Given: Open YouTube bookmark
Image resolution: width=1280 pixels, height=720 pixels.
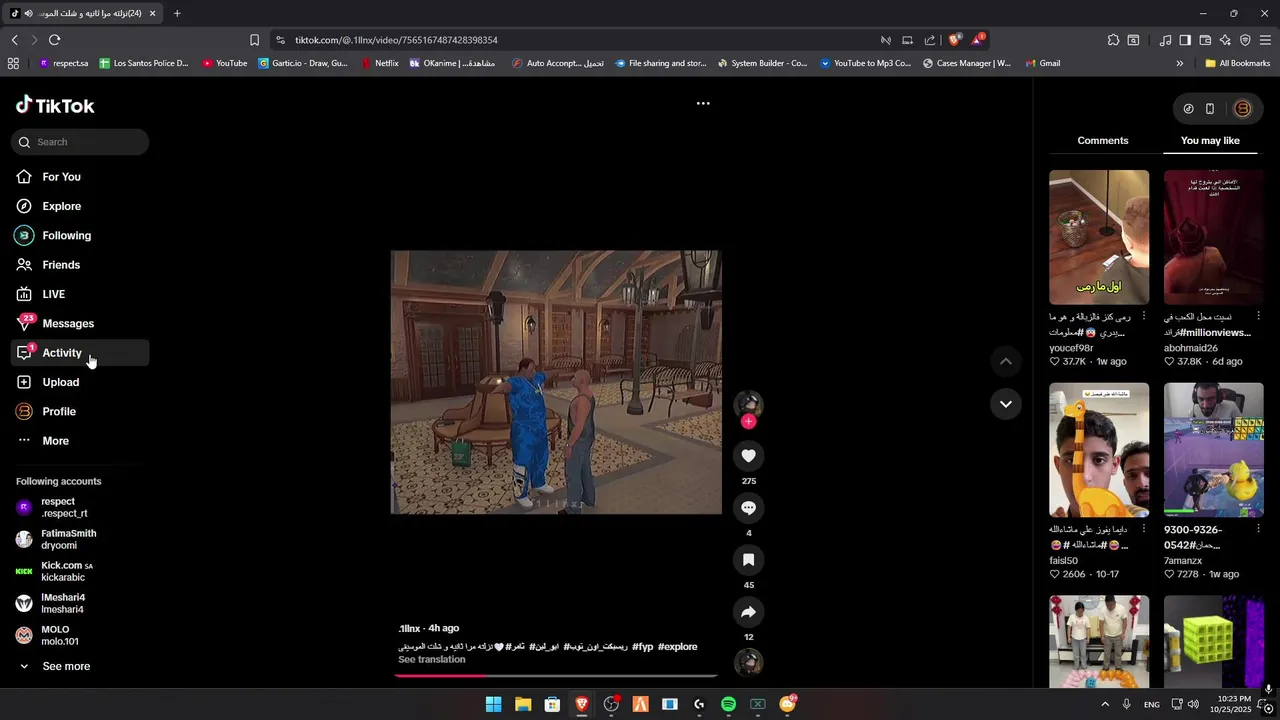Looking at the screenshot, I should (224, 63).
